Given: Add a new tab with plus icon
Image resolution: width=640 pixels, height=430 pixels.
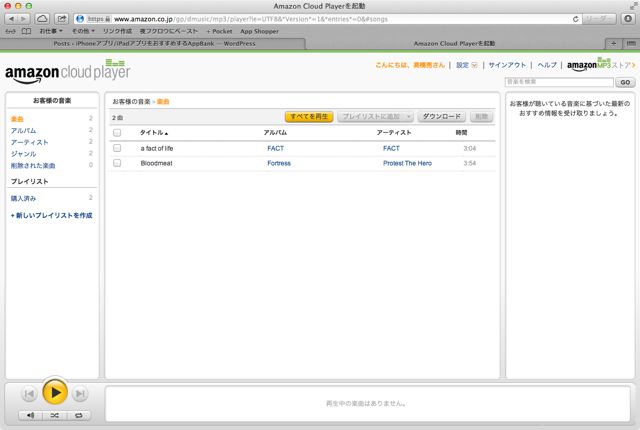Looking at the screenshot, I should click(613, 43).
